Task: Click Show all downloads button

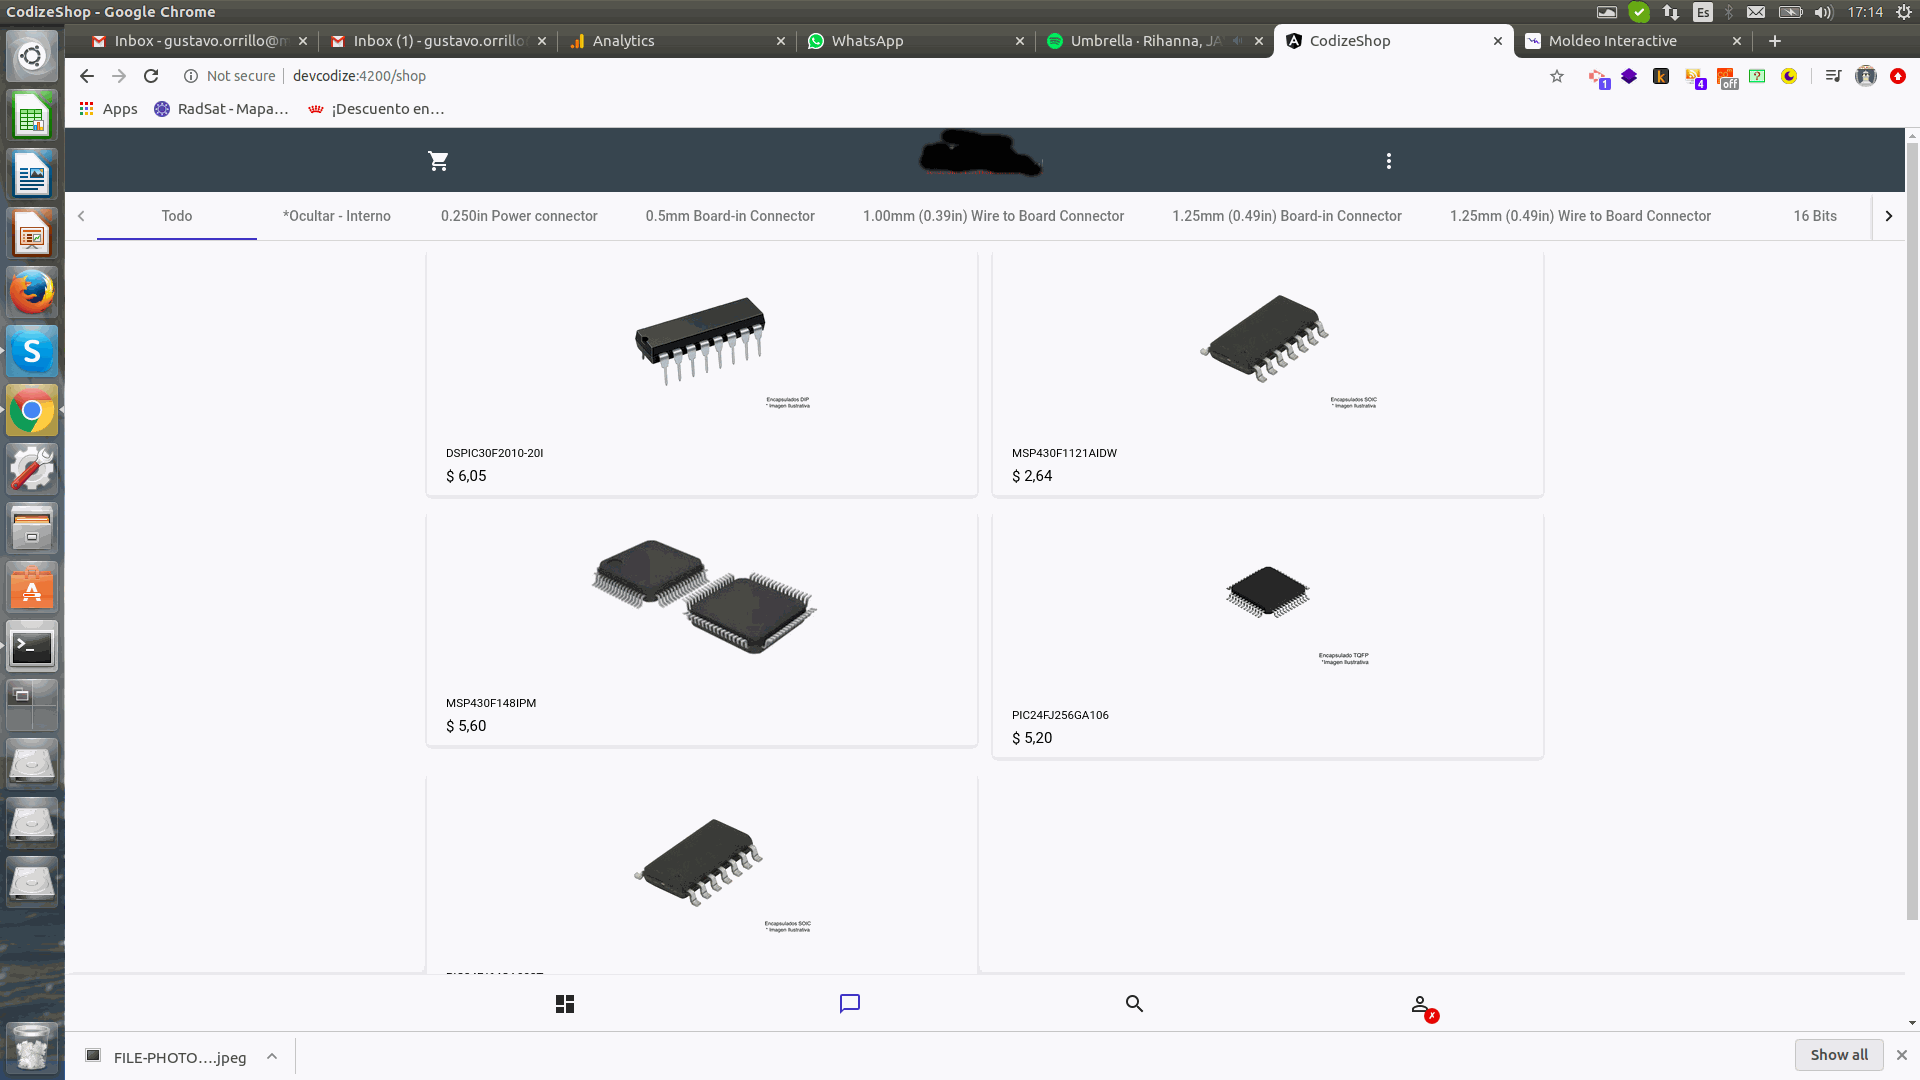Action: [x=1839, y=1055]
